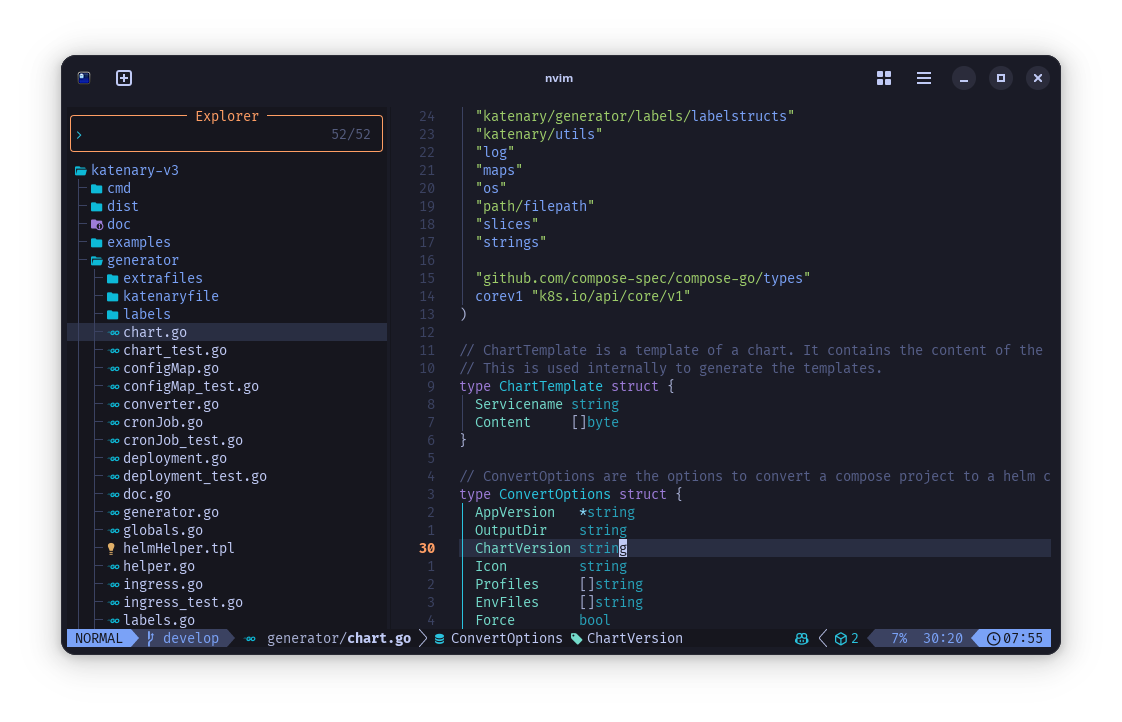Open converter.go file
Image resolution: width=1122 pixels, height=722 pixels.
coord(171,404)
